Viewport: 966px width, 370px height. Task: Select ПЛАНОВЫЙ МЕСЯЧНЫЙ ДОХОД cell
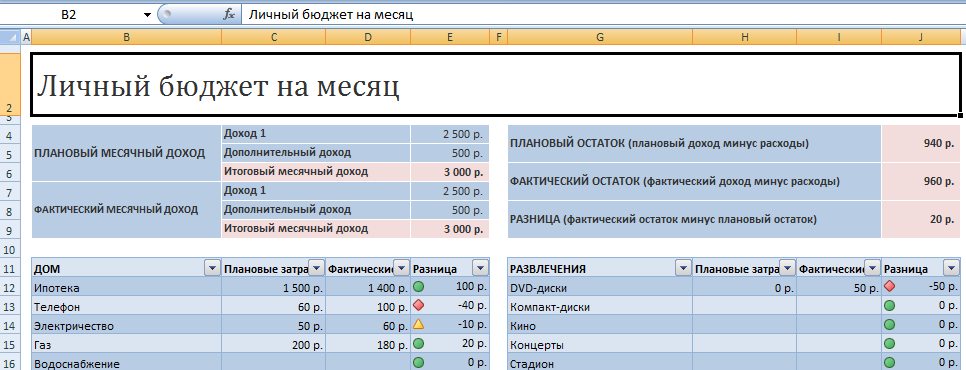(x=126, y=153)
